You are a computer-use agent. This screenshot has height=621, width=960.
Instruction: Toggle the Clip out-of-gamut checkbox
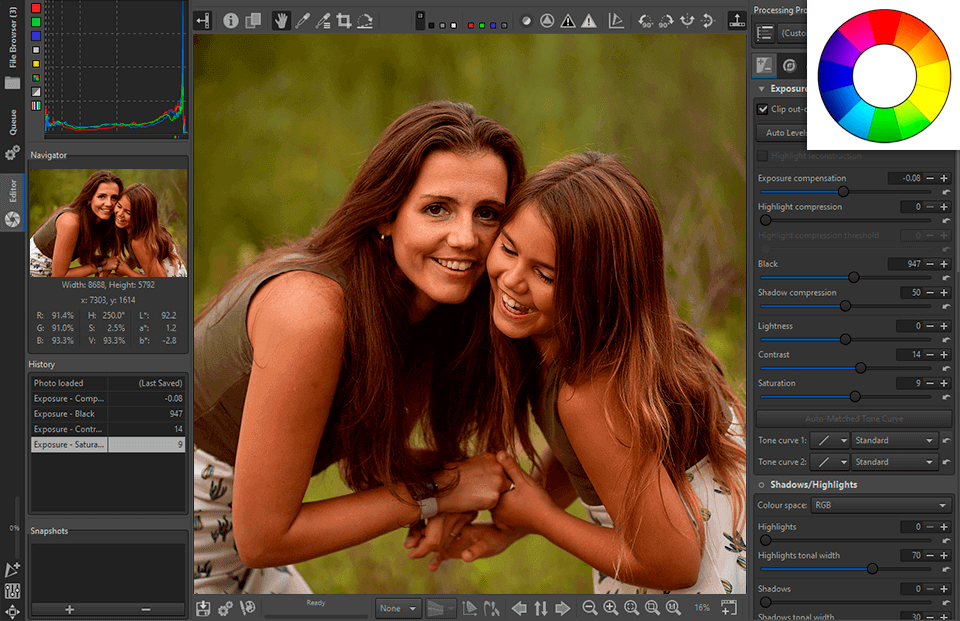(x=764, y=109)
